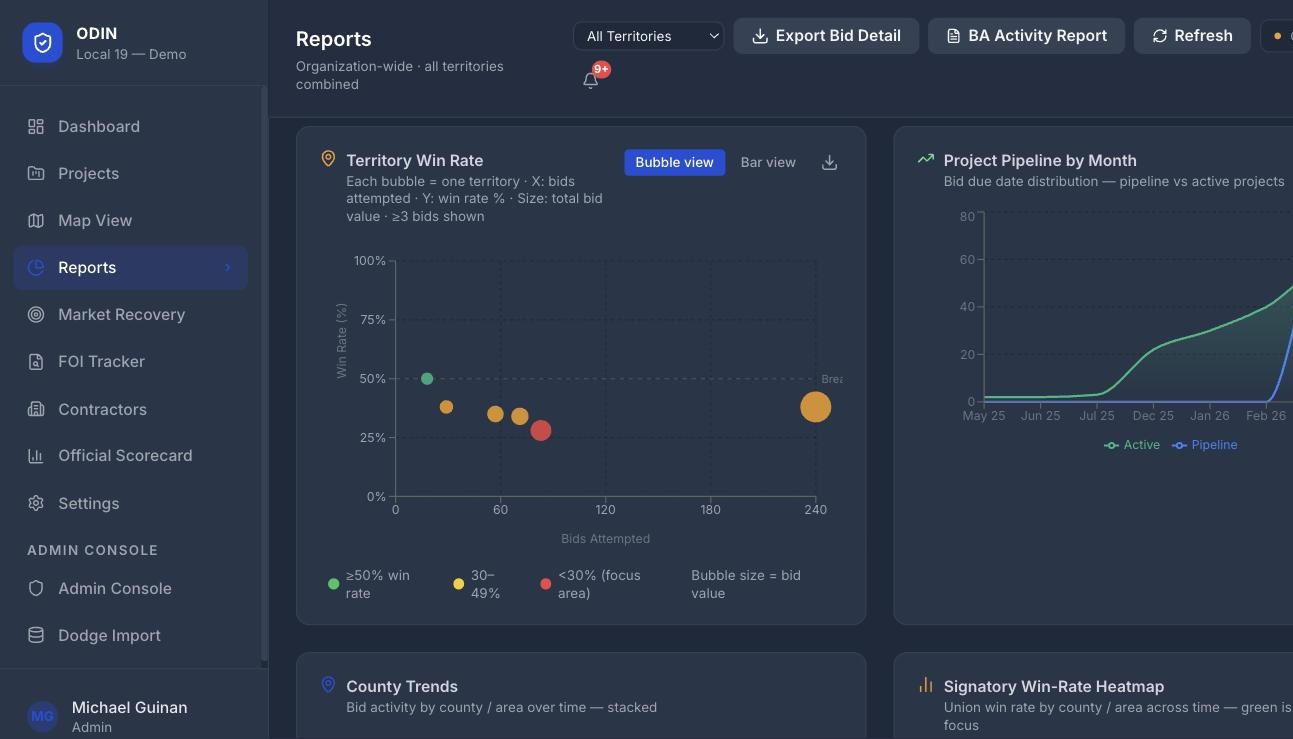Viewport: 1293px width, 739px height.
Task: Open Official Scorecard
Action: pos(131,455)
